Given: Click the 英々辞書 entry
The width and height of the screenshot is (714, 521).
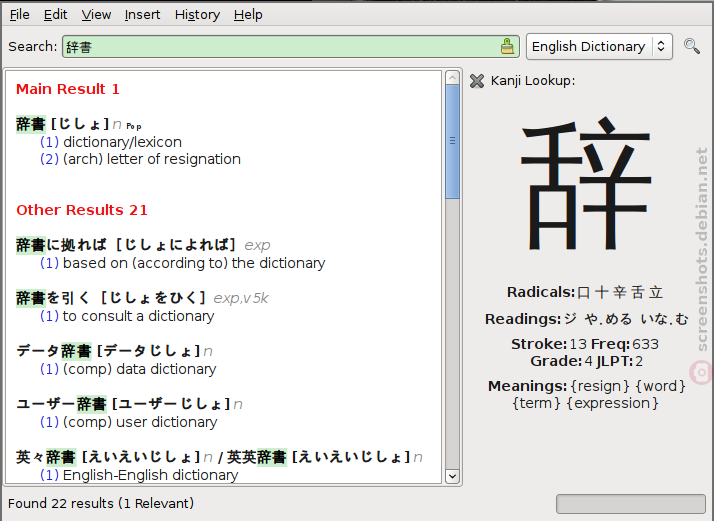Looking at the screenshot, I should [x=108, y=457].
